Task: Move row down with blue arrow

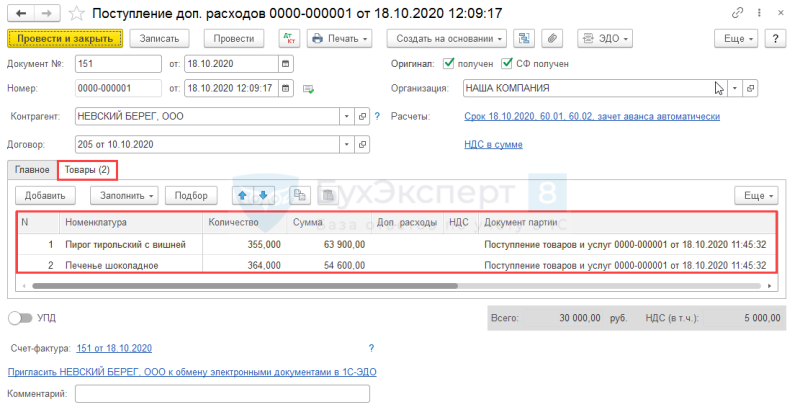Action: [263, 195]
